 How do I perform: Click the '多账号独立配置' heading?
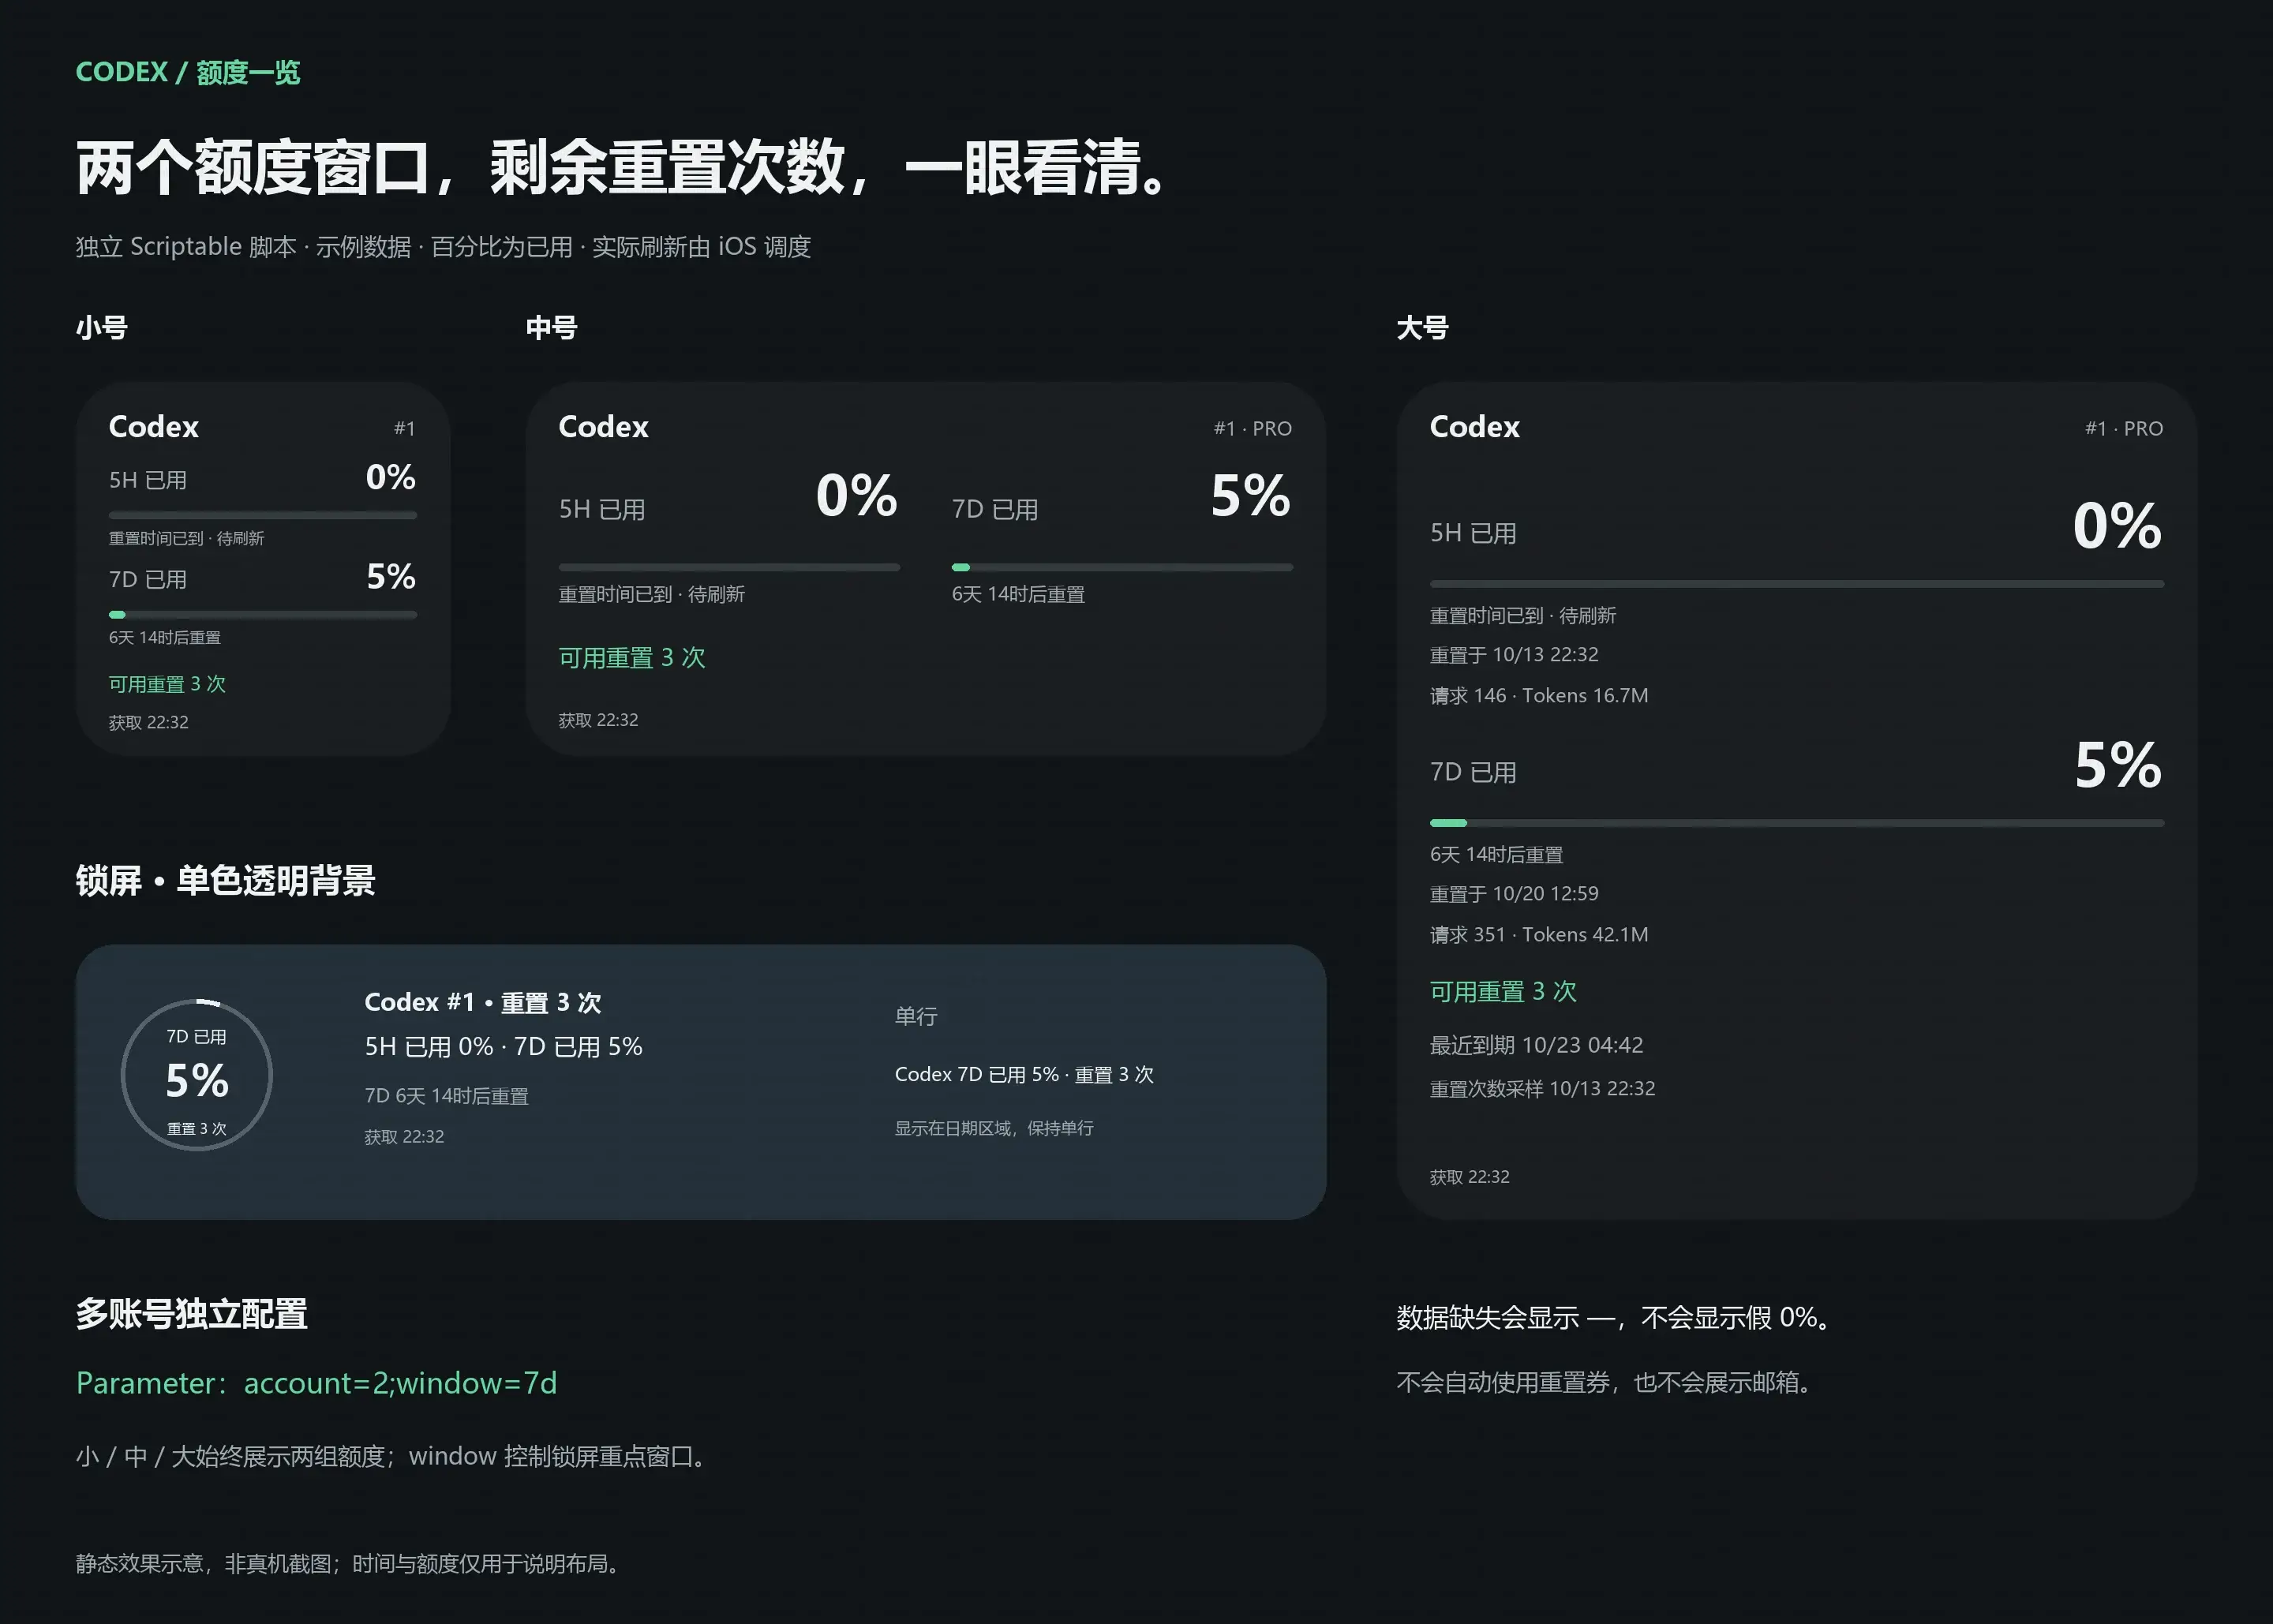(191, 1313)
